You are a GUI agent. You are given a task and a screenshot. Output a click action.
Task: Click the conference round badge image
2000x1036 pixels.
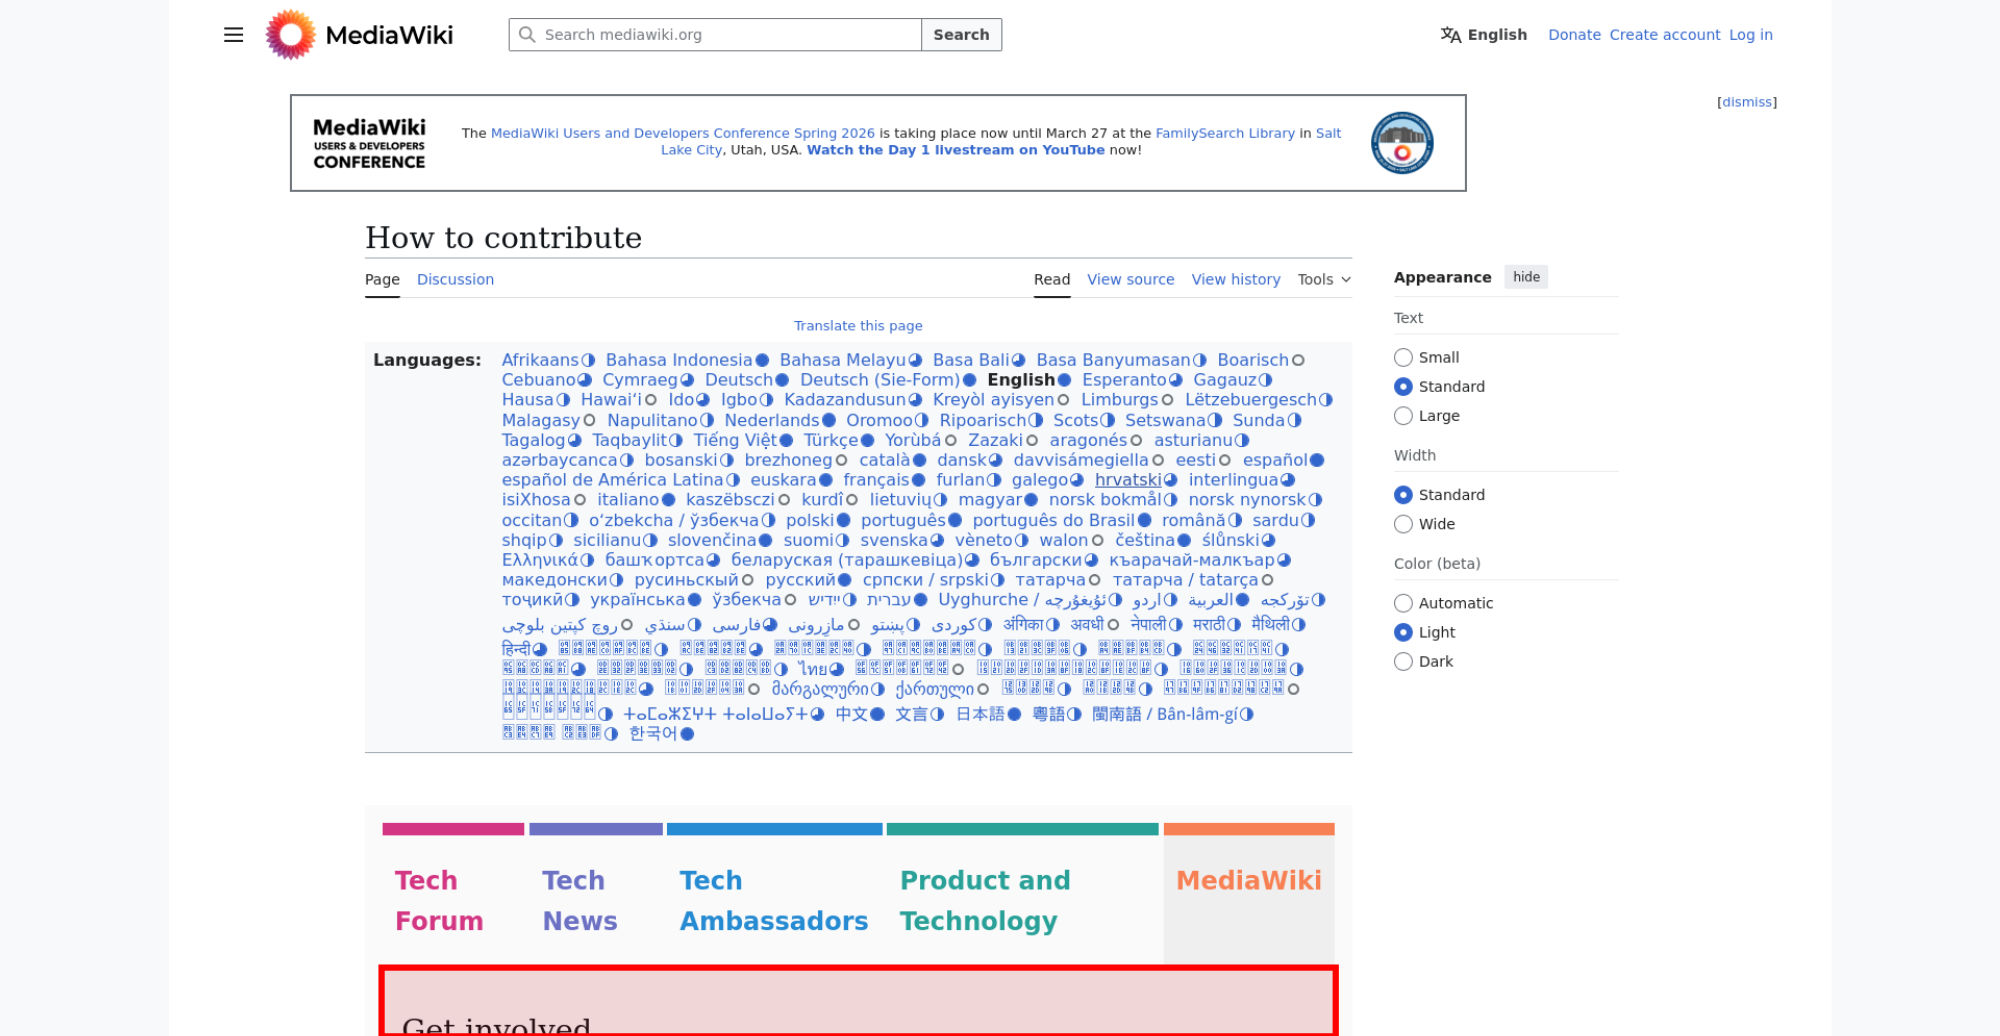(x=1401, y=143)
